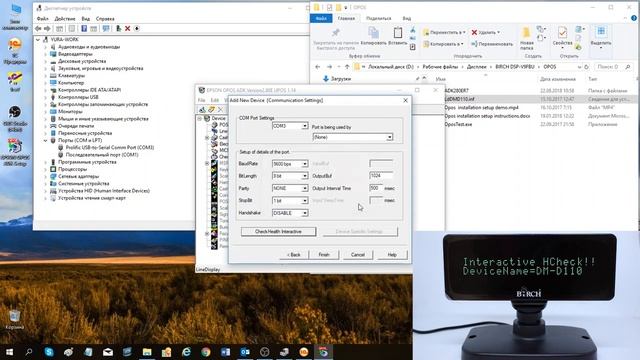Open Файл tab in Explorer

[x=321, y=18]
